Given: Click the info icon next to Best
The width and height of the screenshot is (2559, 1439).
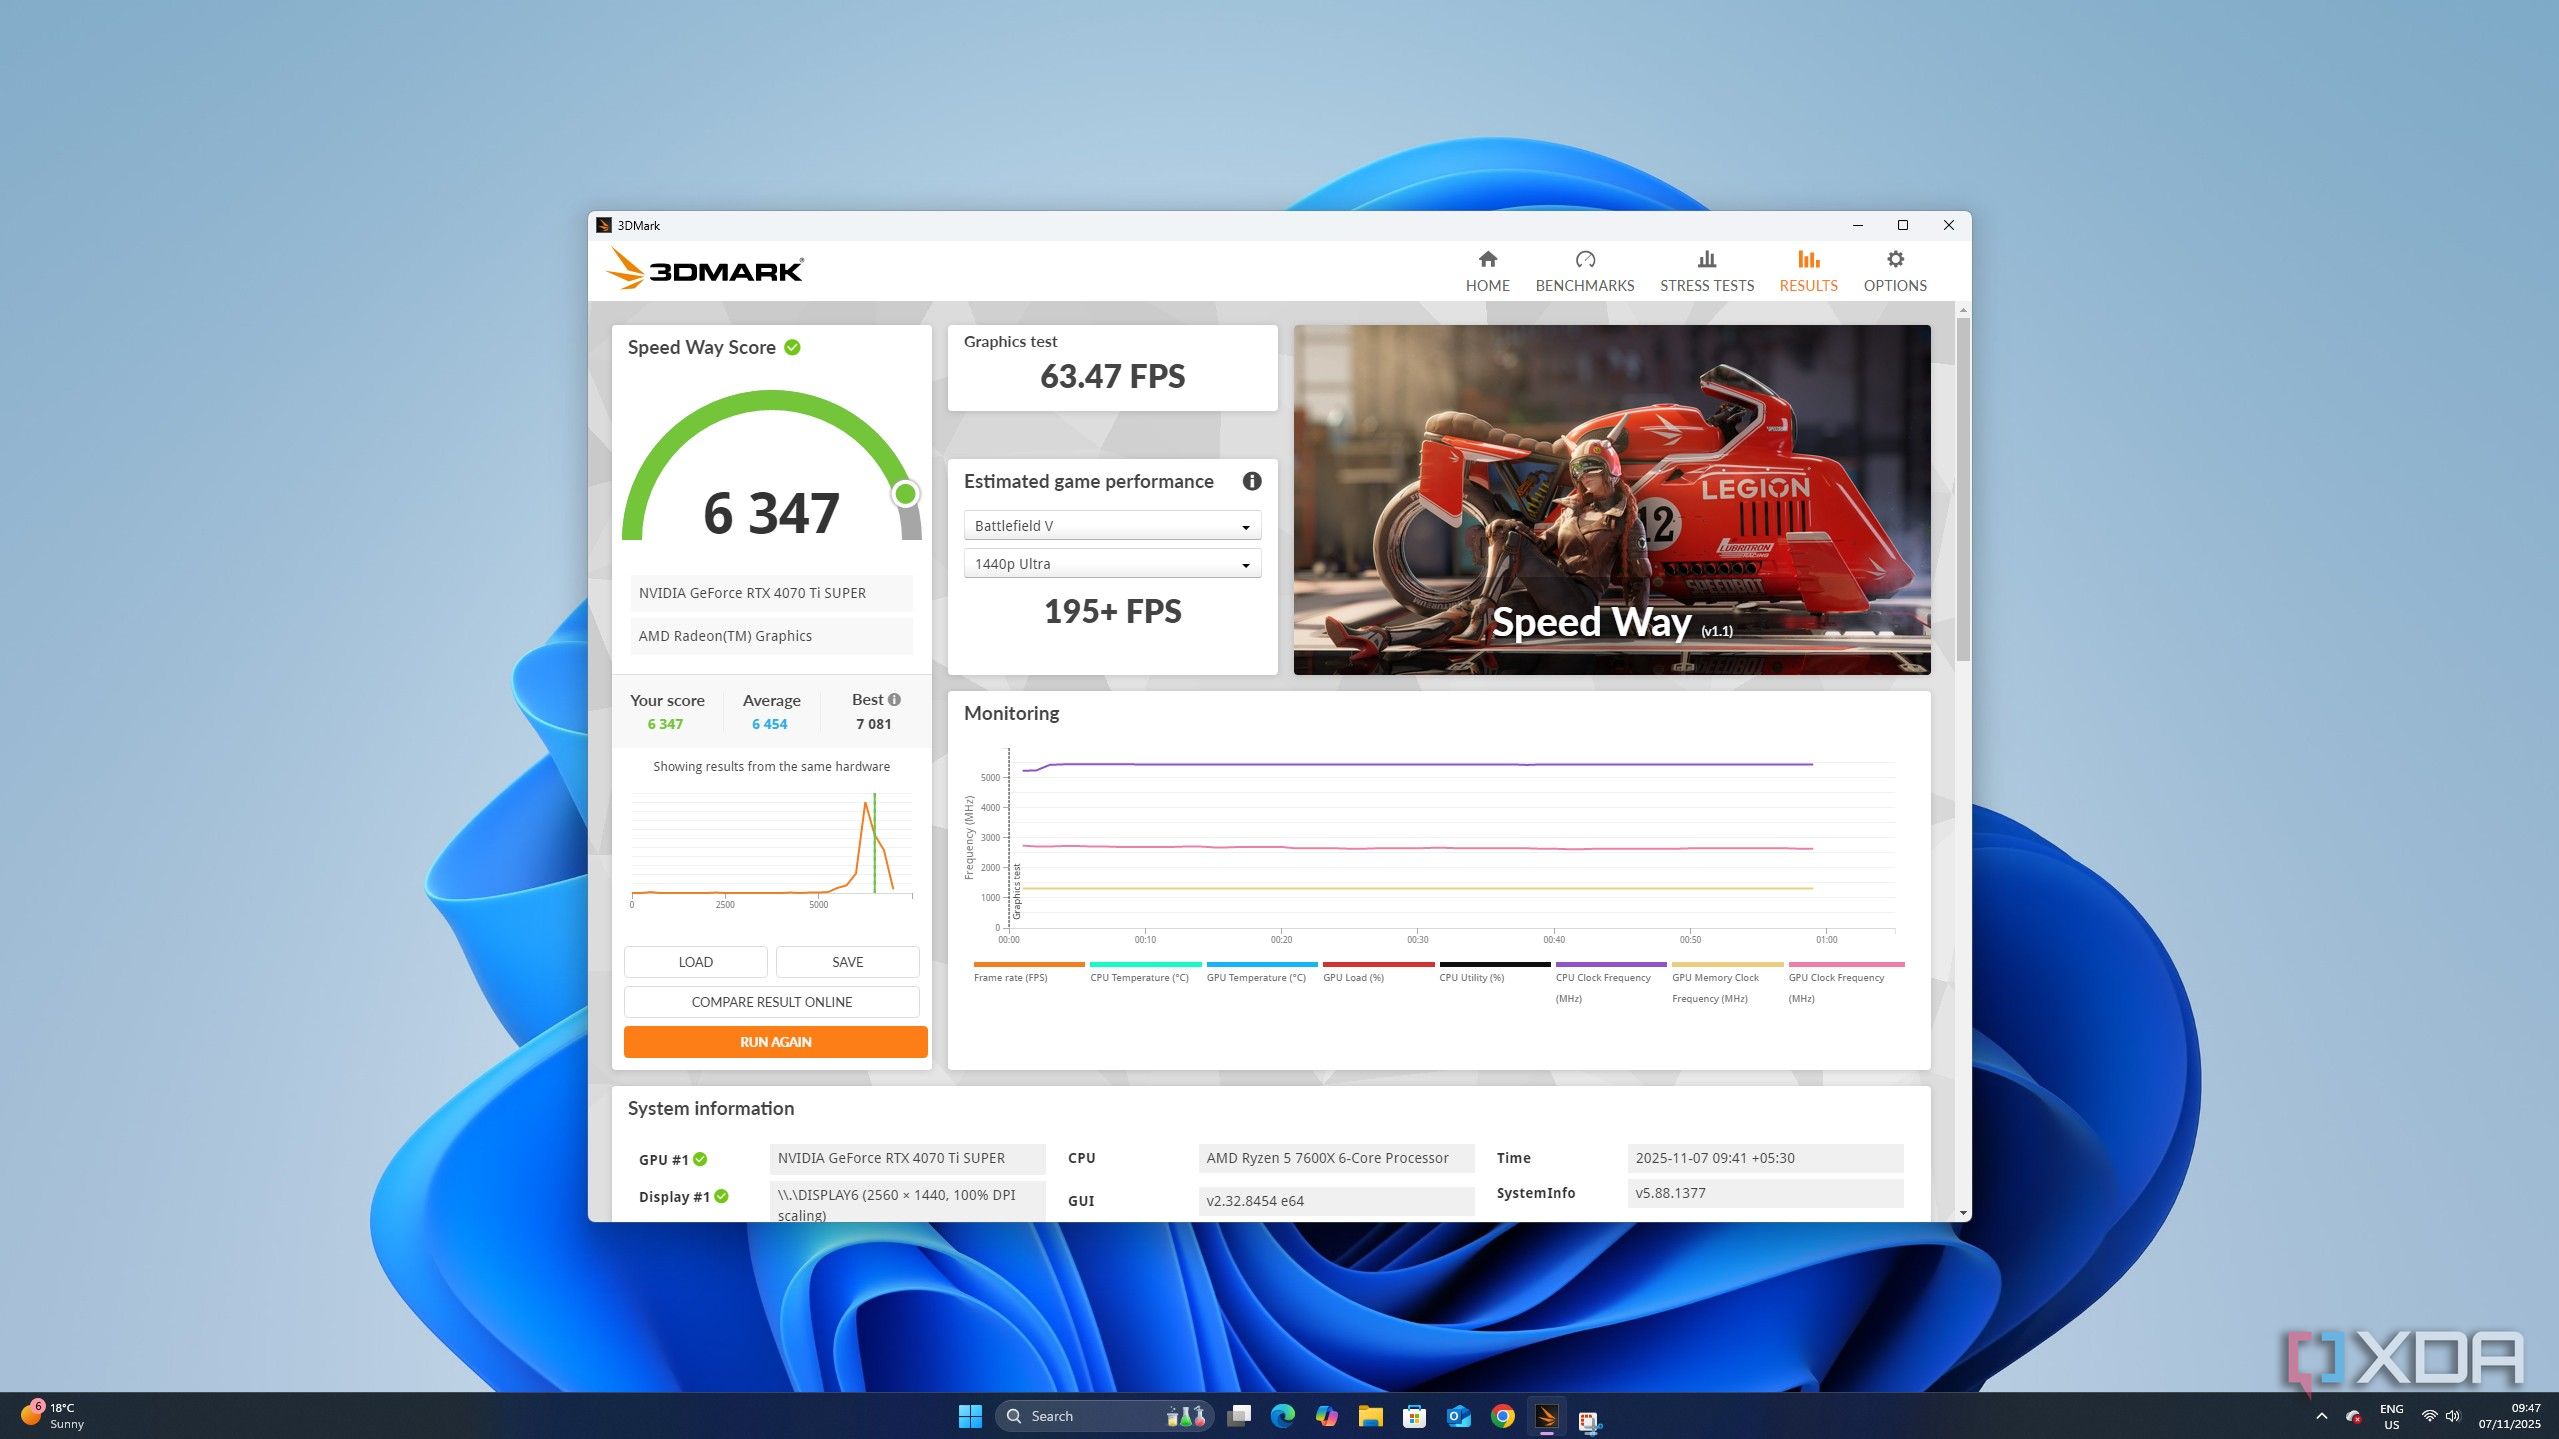Looking at the screenshot, I should 894,700.
